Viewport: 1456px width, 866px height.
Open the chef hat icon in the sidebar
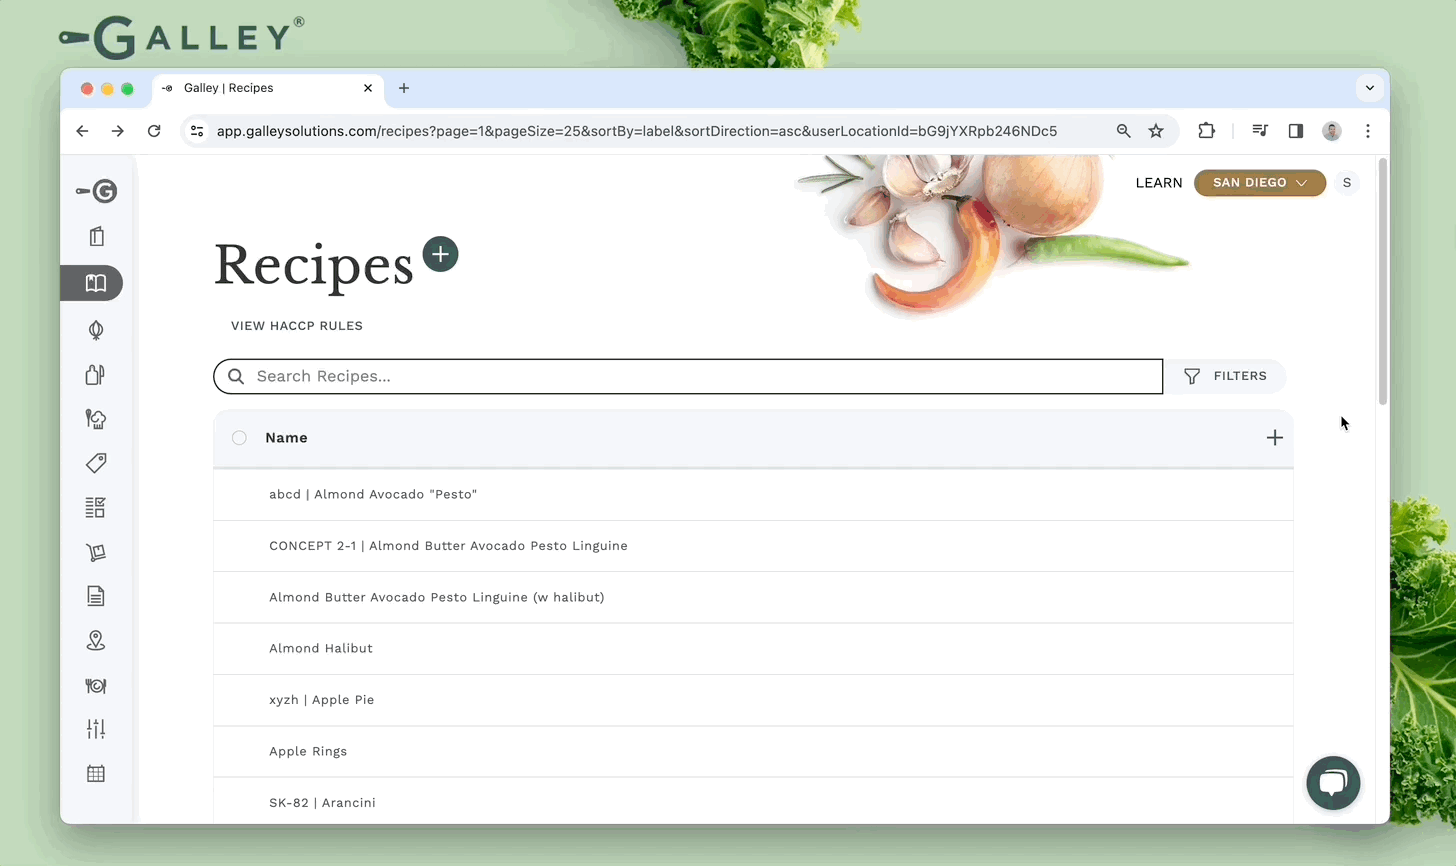[x=95, y=419]
